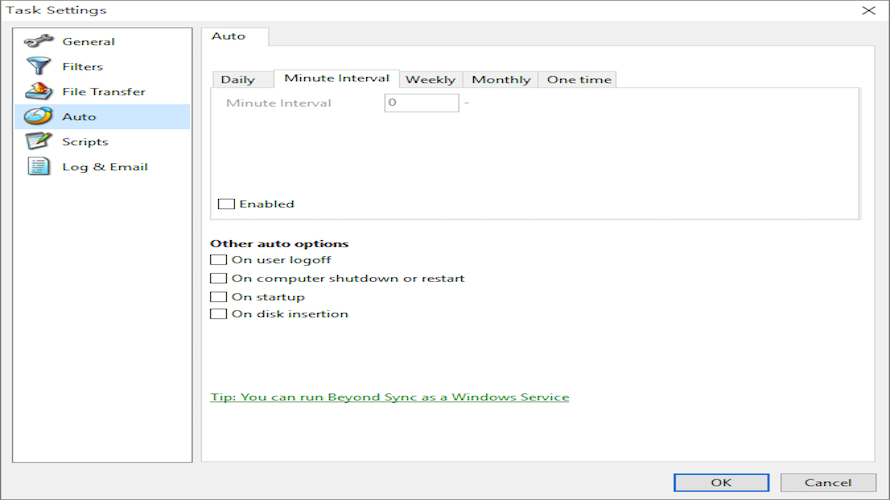The width and height of the screenshot is (890, 500).
Task: Click the Minute Interval tab
Action: [x=337, y=78]
